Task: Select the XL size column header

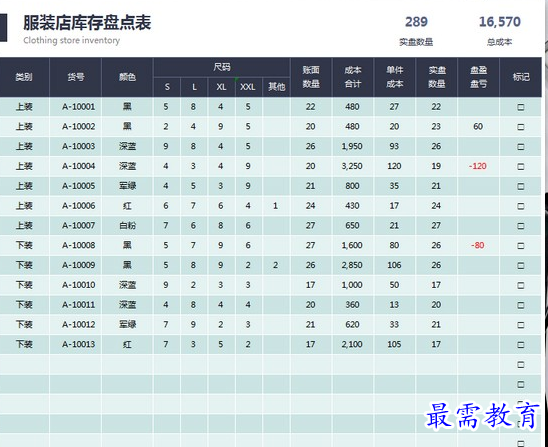Action: tap(221, 87)
